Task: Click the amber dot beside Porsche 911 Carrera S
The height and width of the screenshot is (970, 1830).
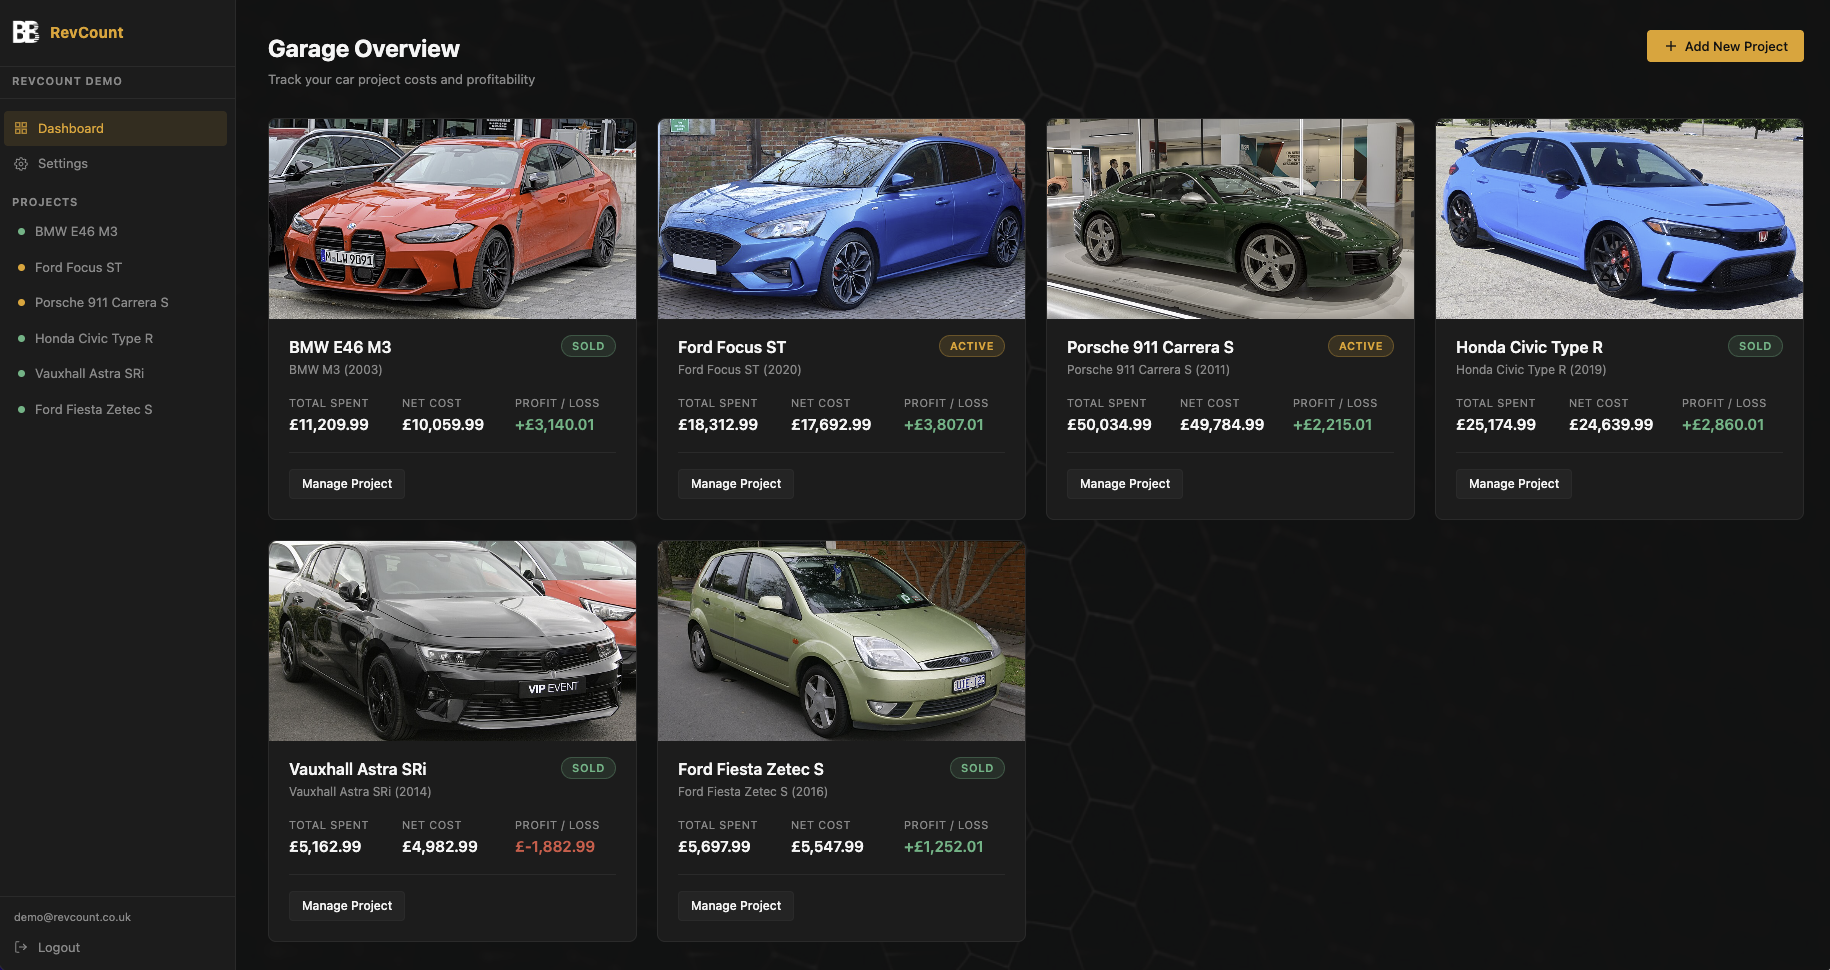Action: 21,303
